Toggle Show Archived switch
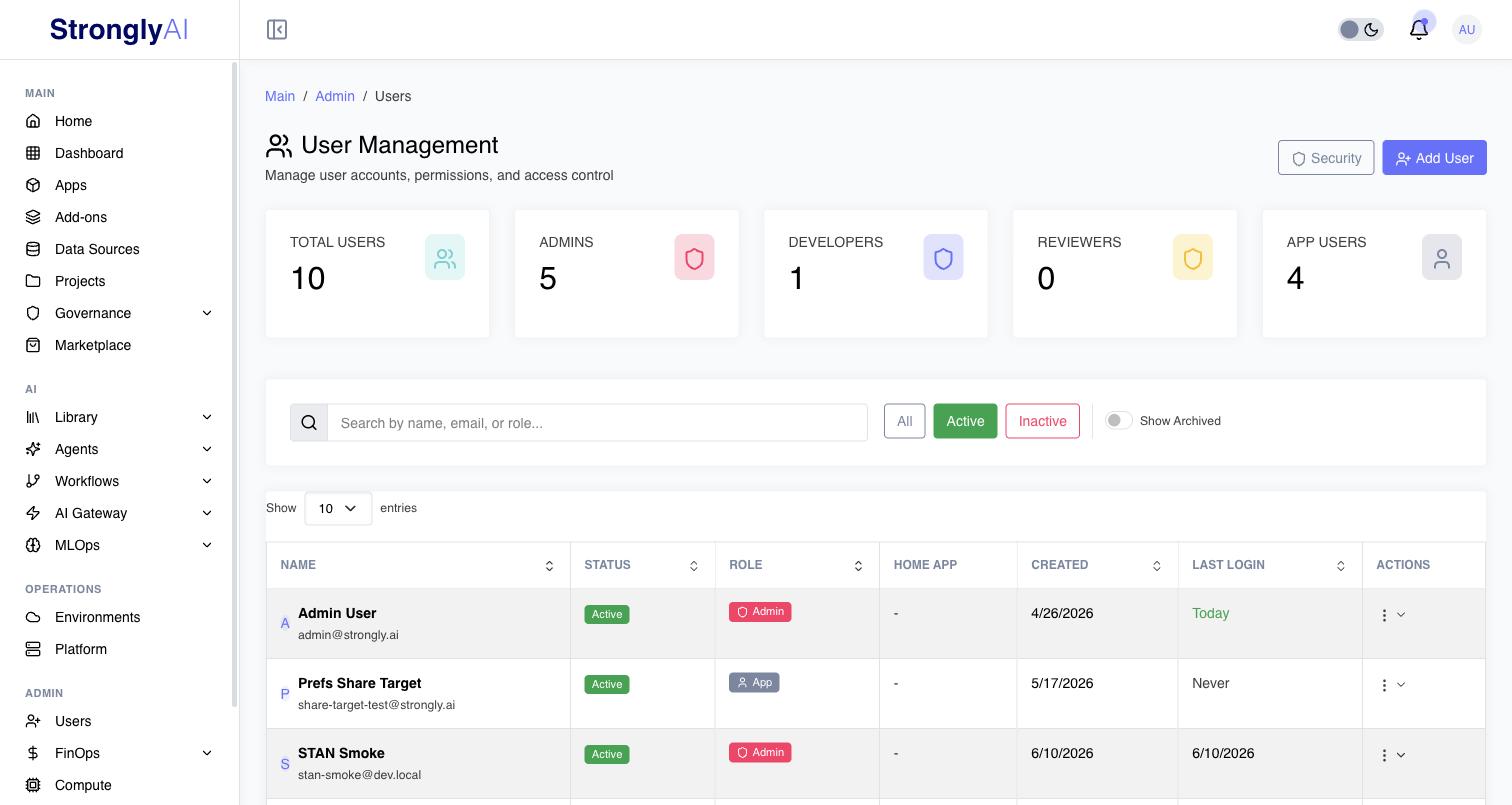This screenshot has height=805, width=1512. coord(1118,420)
